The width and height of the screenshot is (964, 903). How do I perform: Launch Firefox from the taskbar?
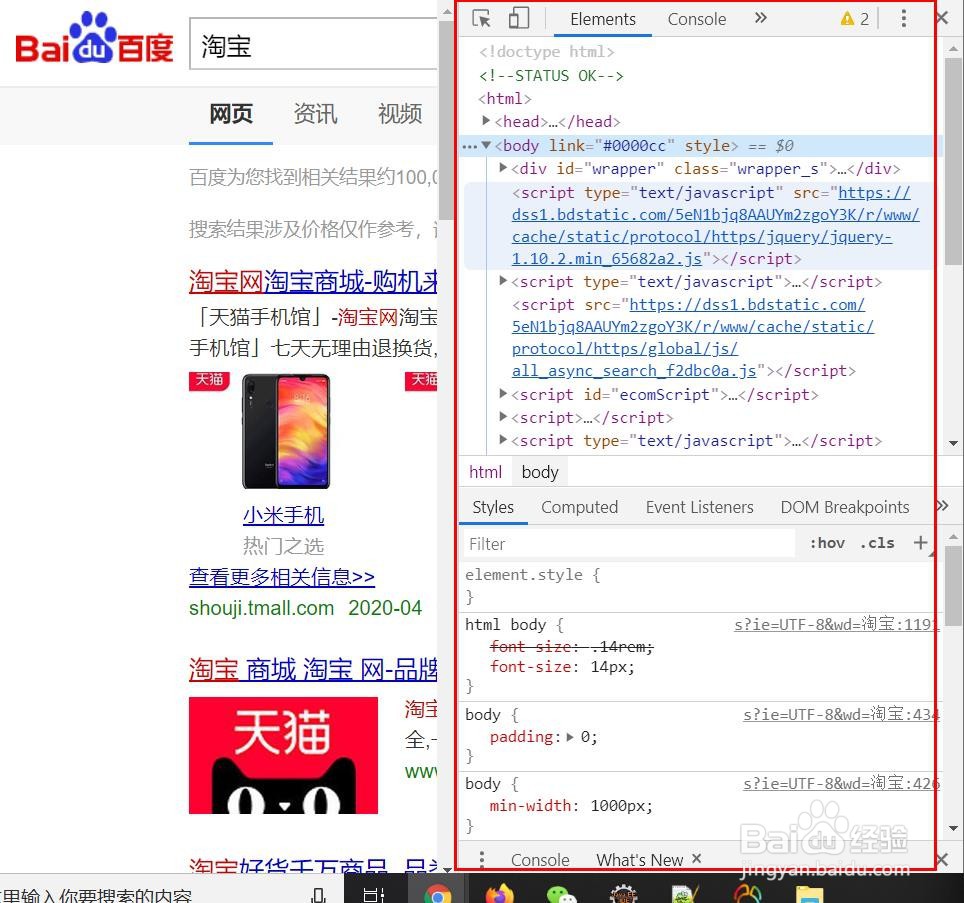click(x=500, y=895)
